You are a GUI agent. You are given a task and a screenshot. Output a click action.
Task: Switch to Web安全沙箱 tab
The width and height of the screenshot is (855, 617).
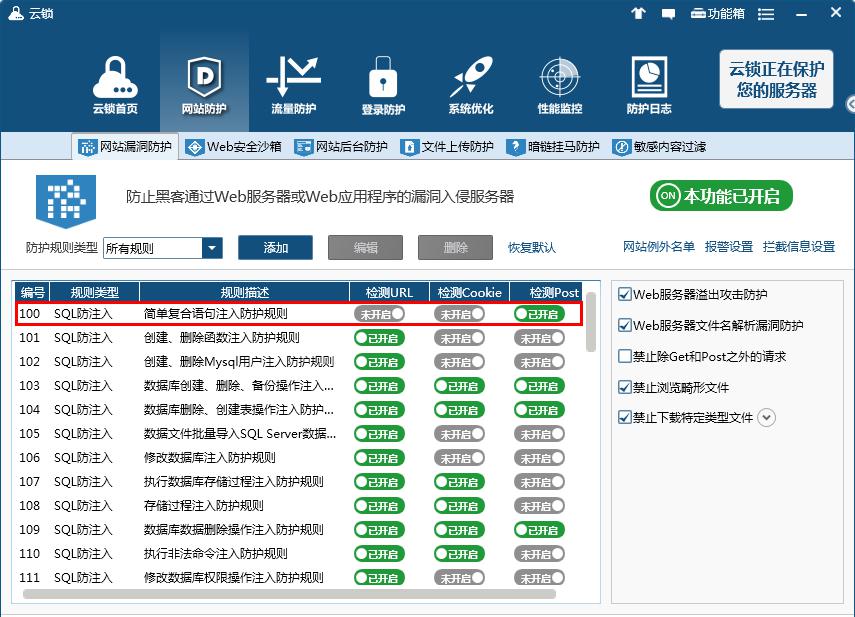[230, 147]
